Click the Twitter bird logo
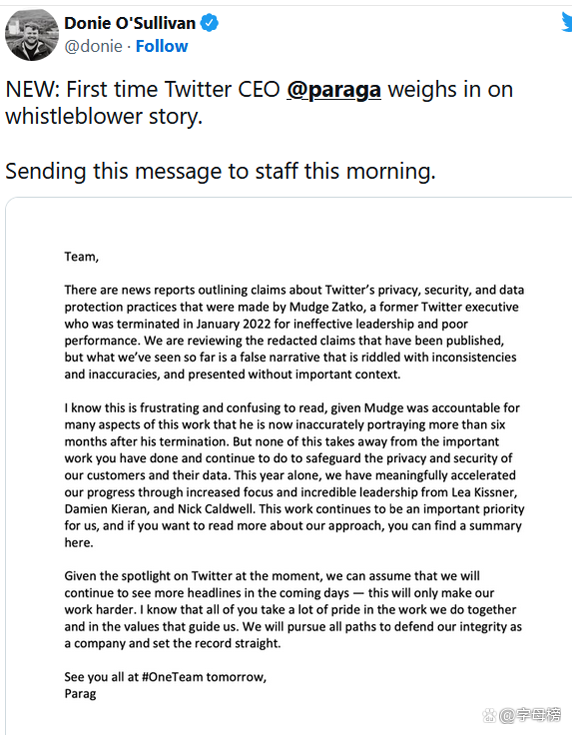 coord(566,21)
